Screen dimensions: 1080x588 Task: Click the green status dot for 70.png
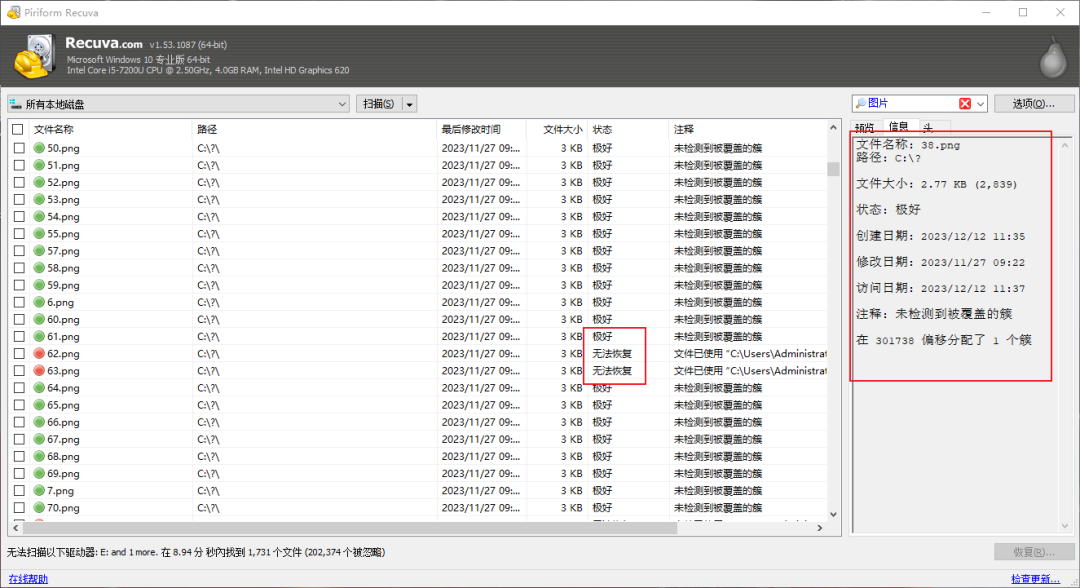coord(39,507)
